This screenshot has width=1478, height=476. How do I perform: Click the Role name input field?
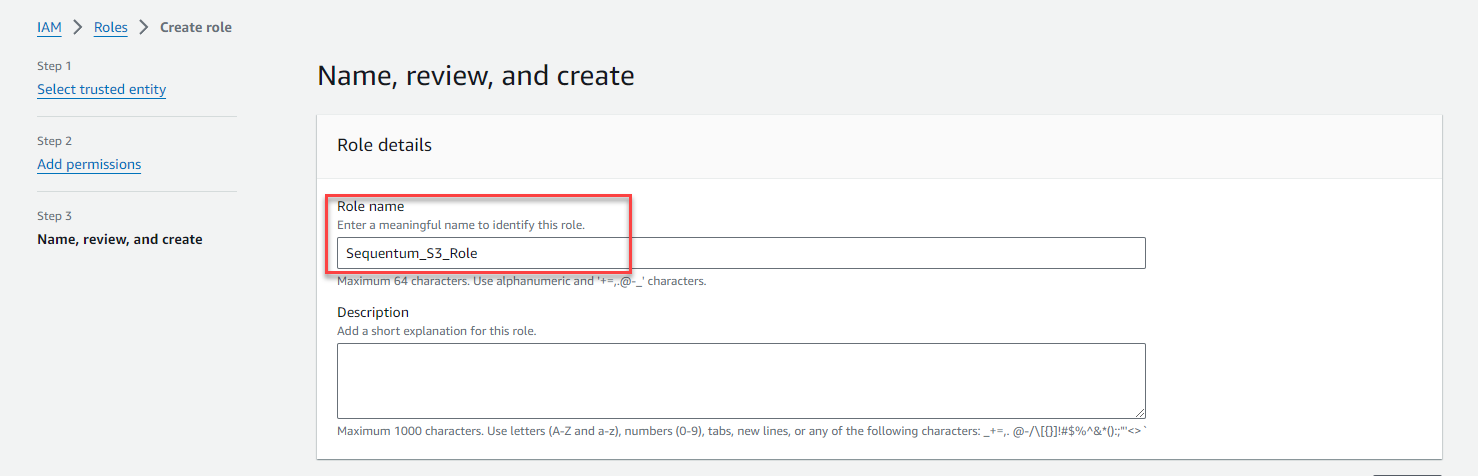point(740,253)
